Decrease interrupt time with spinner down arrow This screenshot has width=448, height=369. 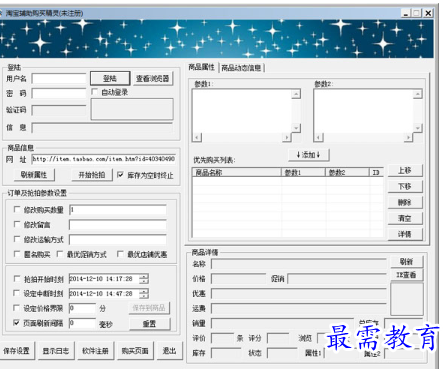(x=144, y=296)
